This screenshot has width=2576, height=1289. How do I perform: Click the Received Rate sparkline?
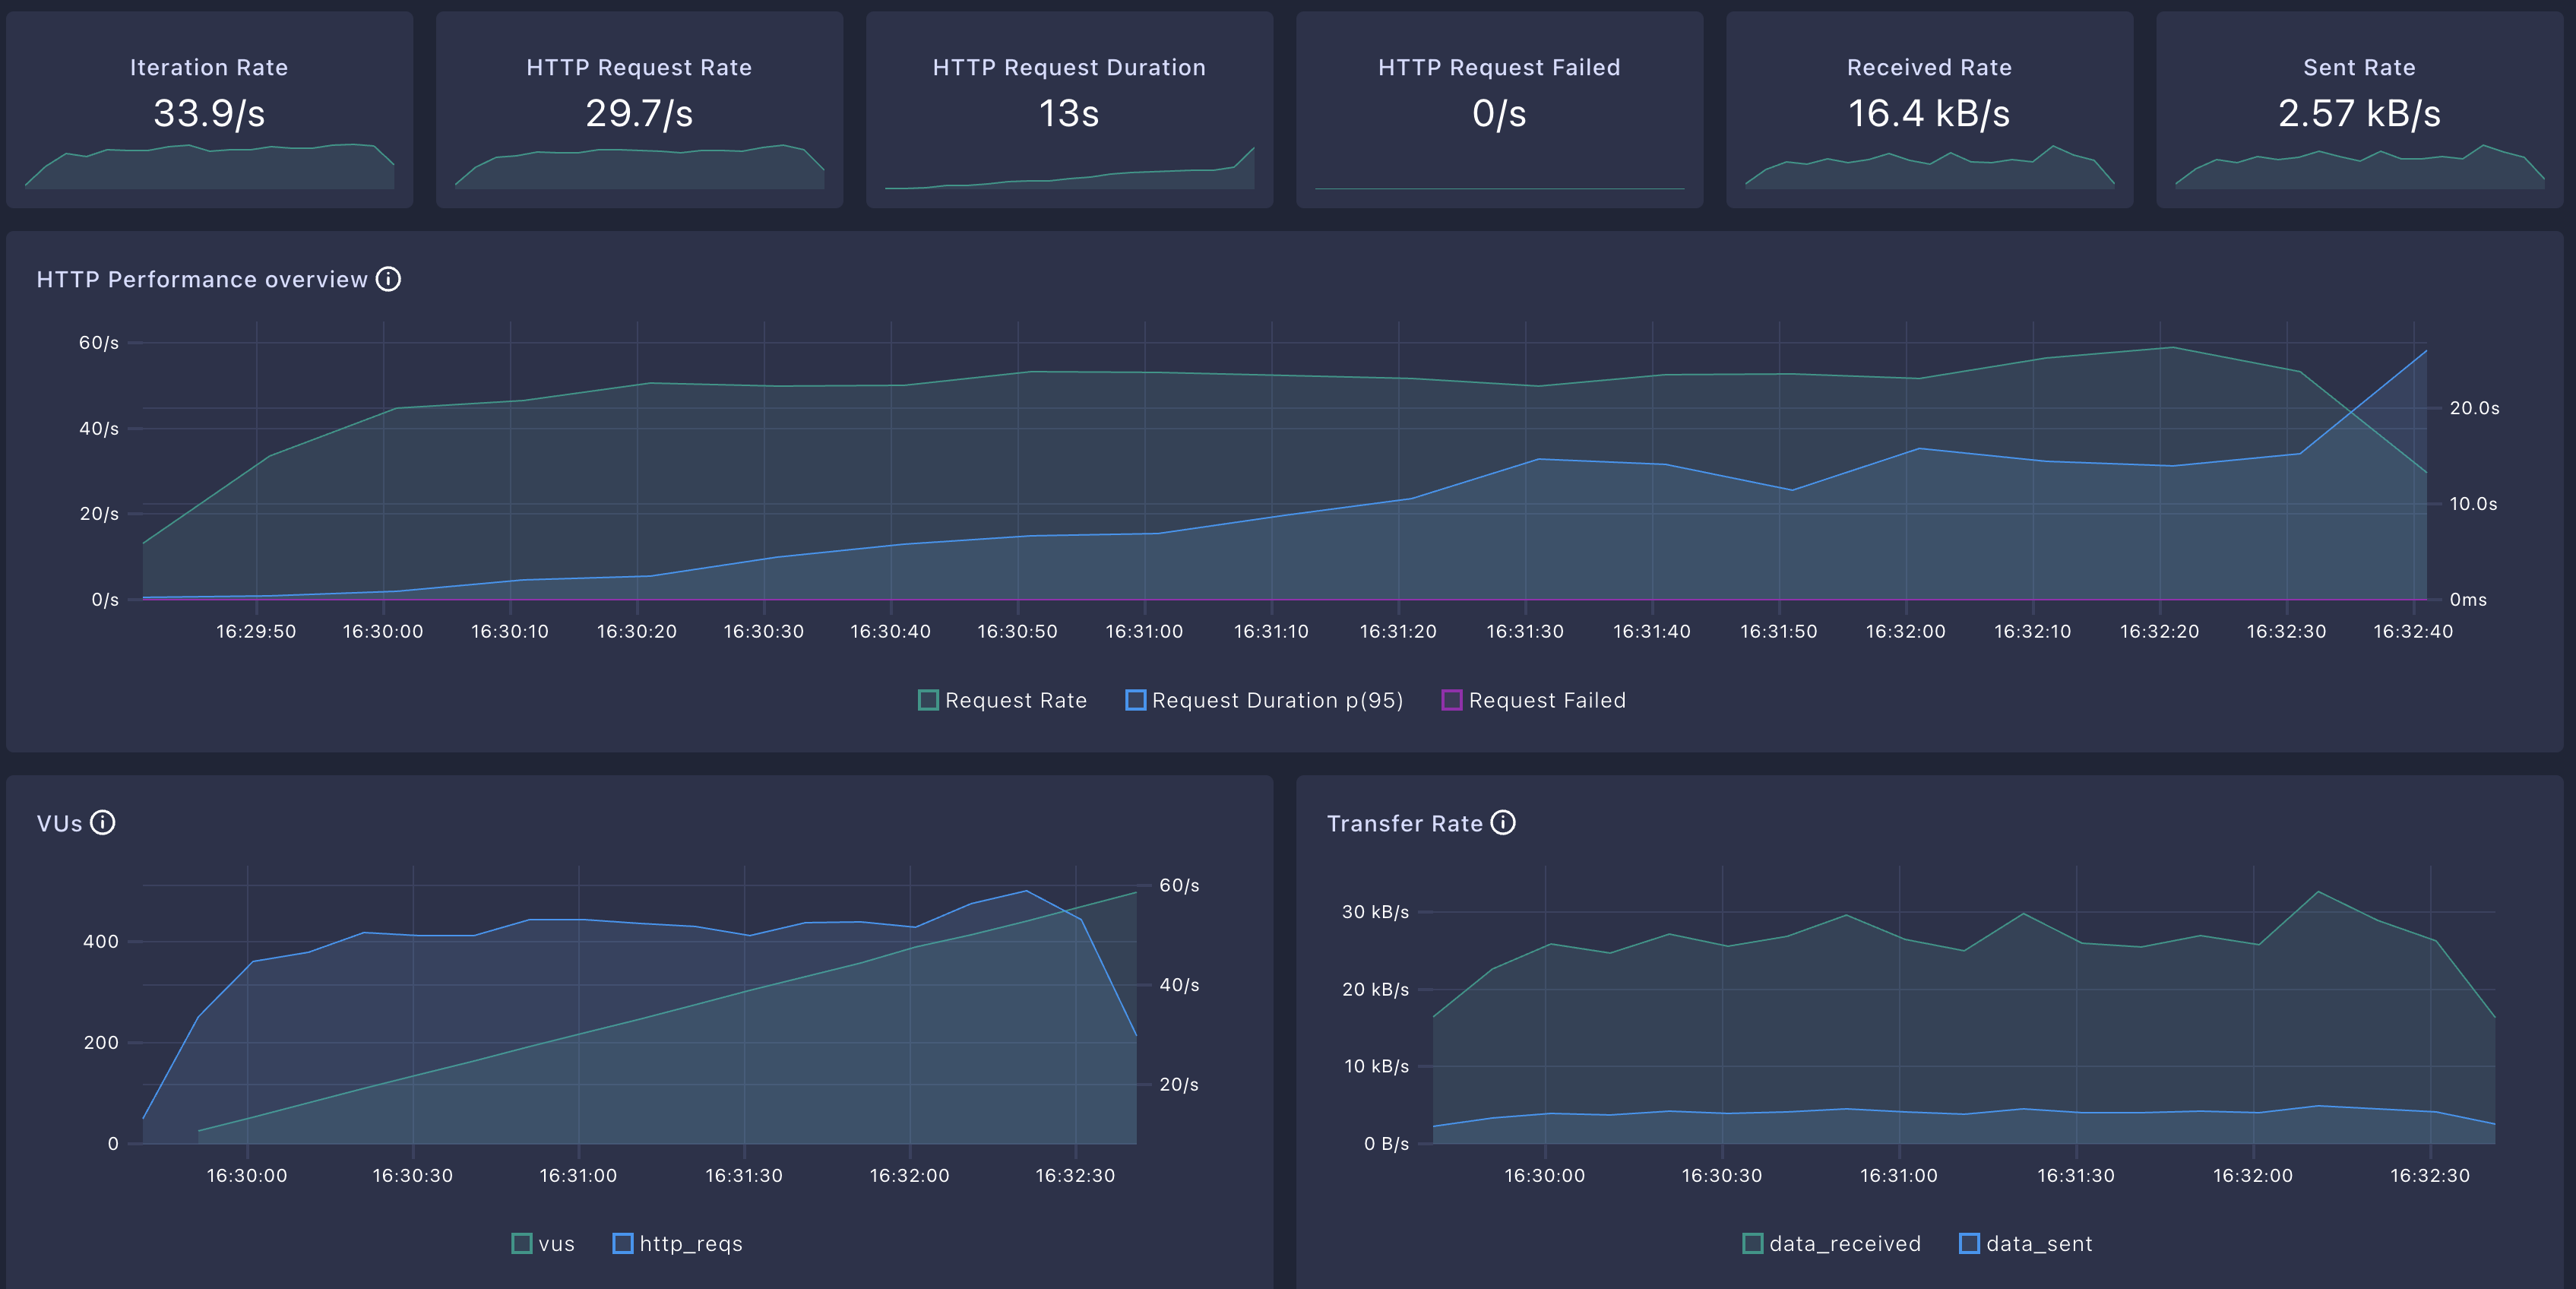[1929, 166]
